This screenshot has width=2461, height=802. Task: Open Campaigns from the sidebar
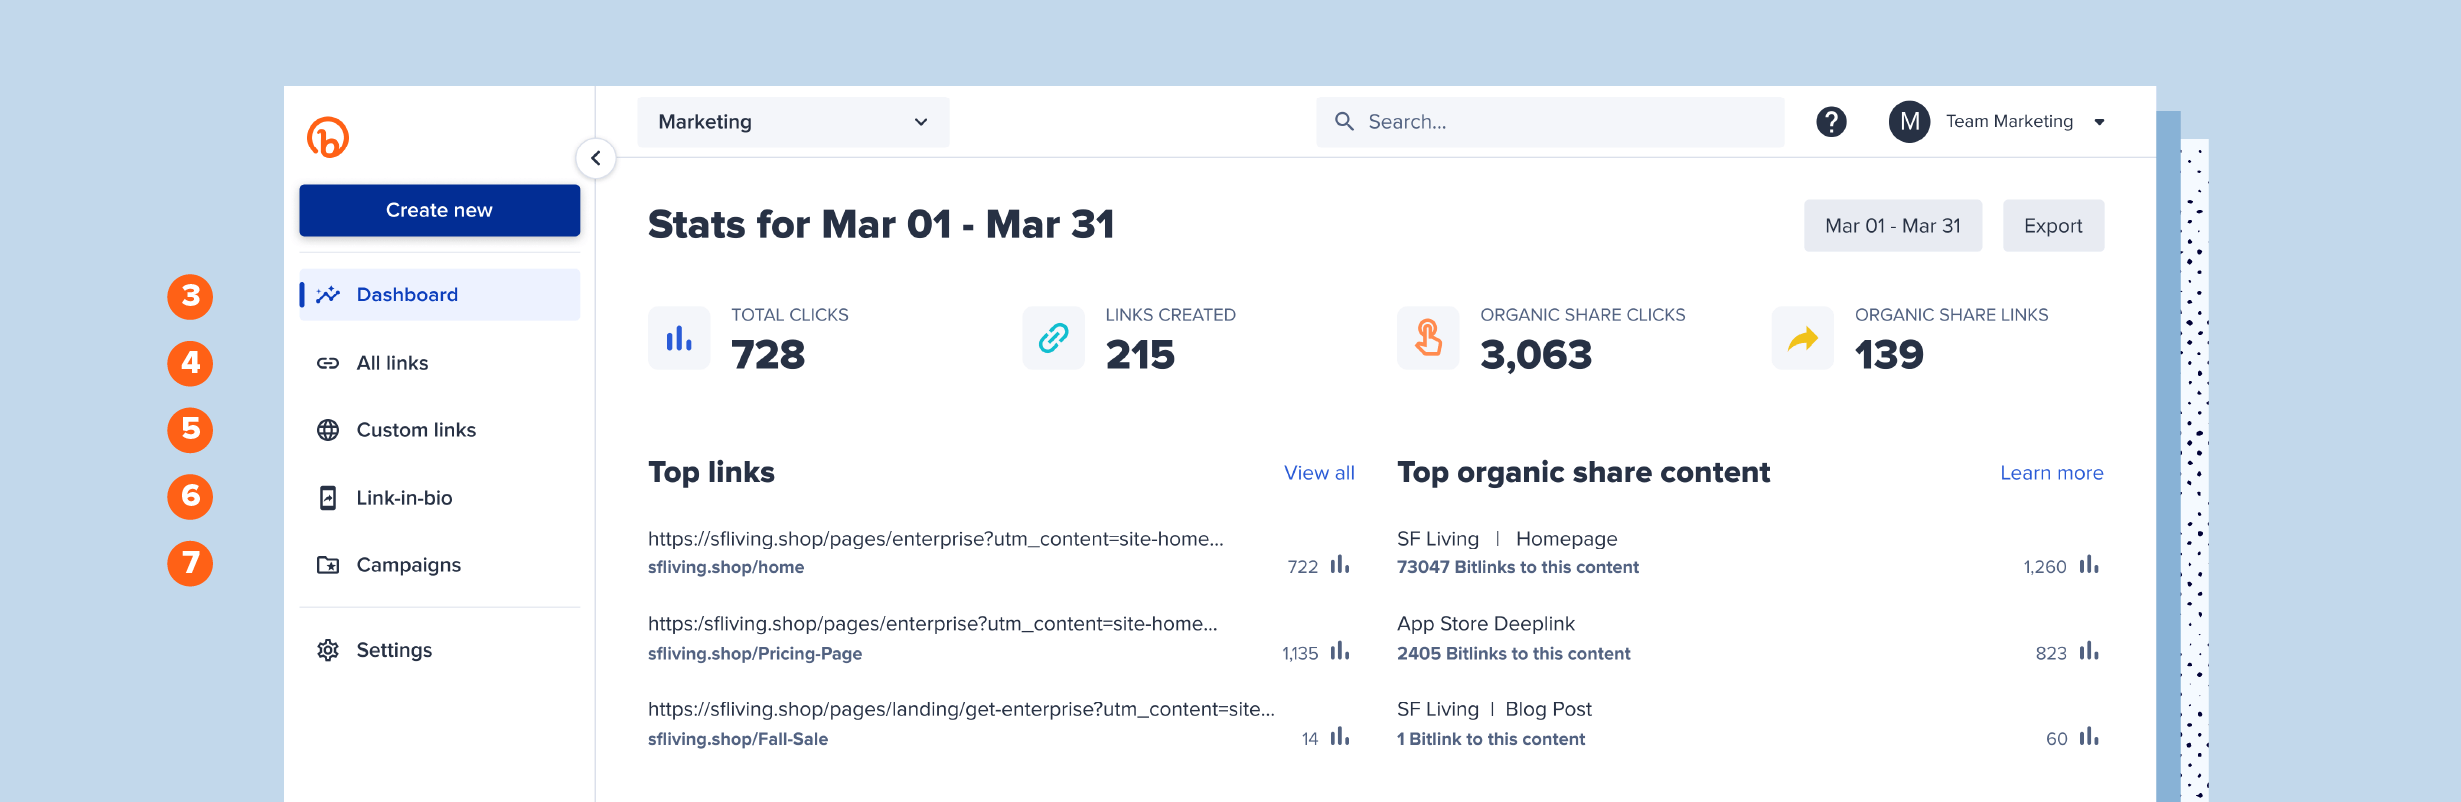[408, 565]
